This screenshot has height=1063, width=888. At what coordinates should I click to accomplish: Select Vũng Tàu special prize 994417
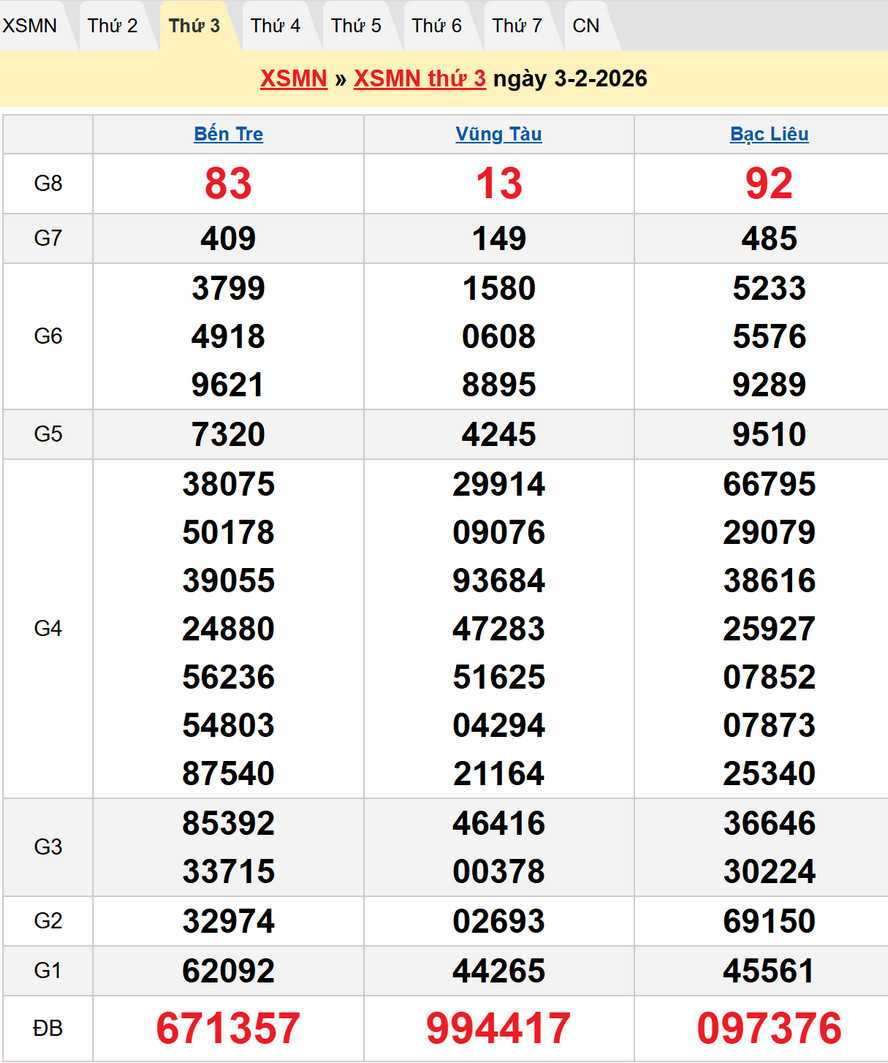(498, 1028)
